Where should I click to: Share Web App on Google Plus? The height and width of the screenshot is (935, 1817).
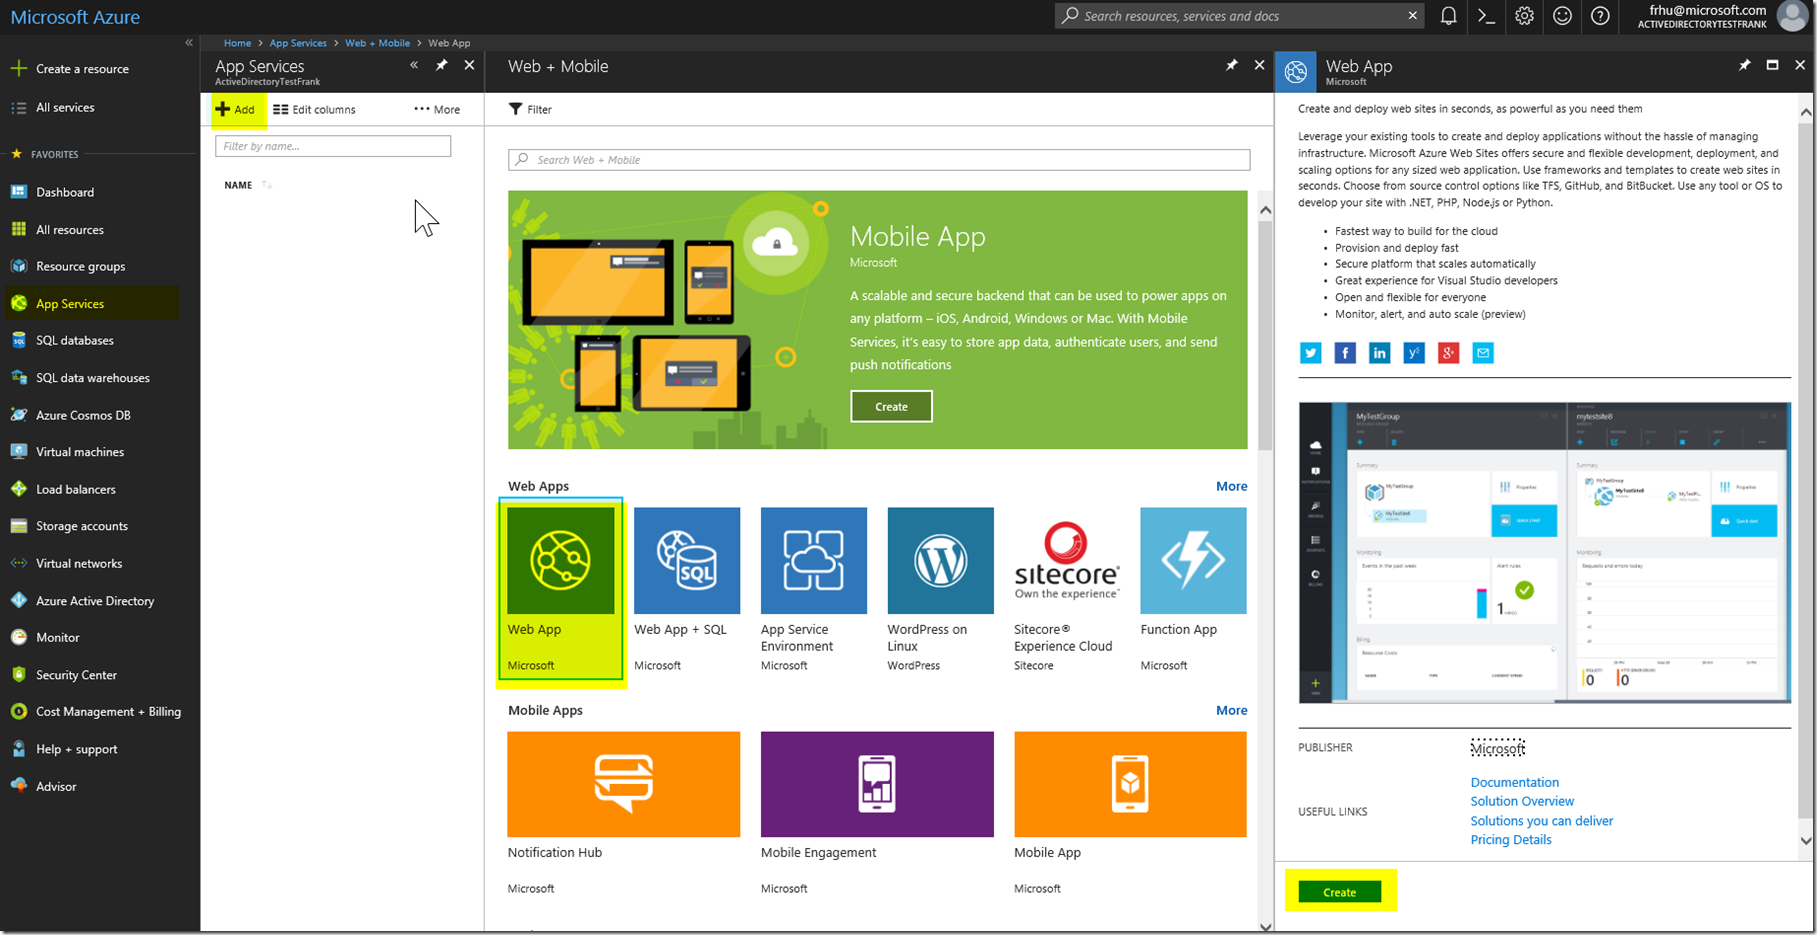[1448, 353]
